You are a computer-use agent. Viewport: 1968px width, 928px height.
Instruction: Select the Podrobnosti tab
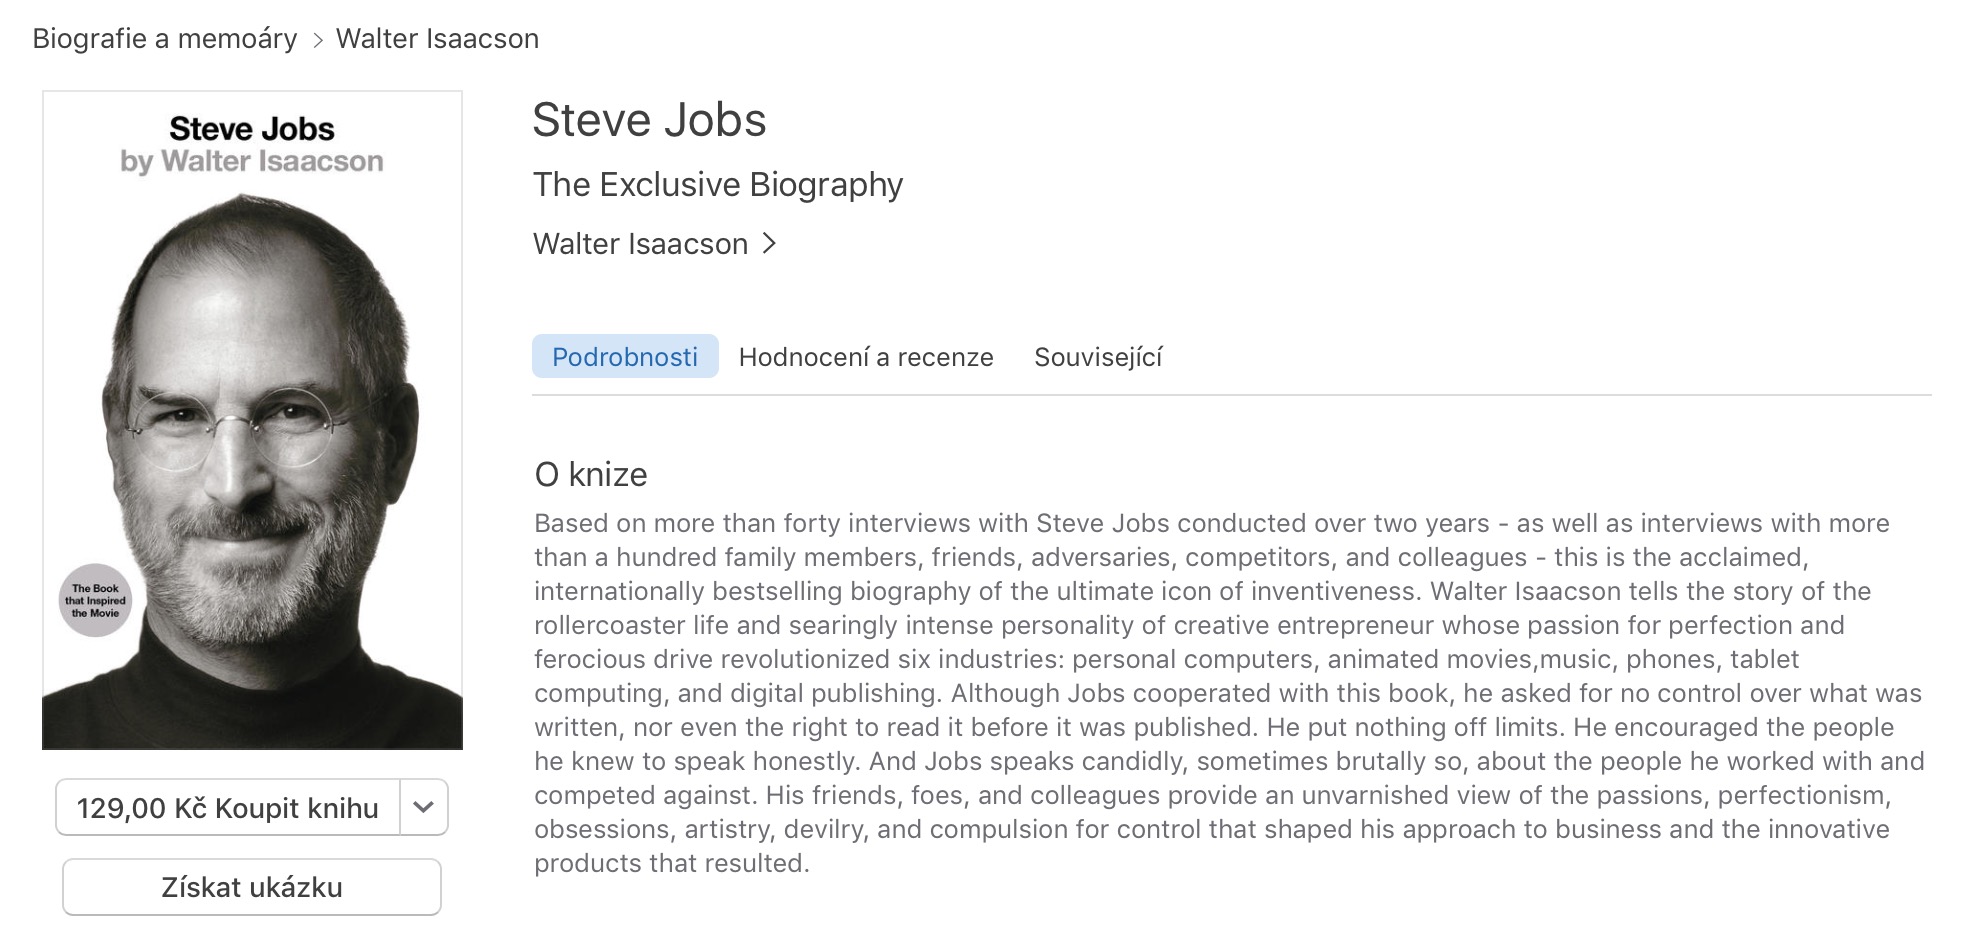click(625, 357)
